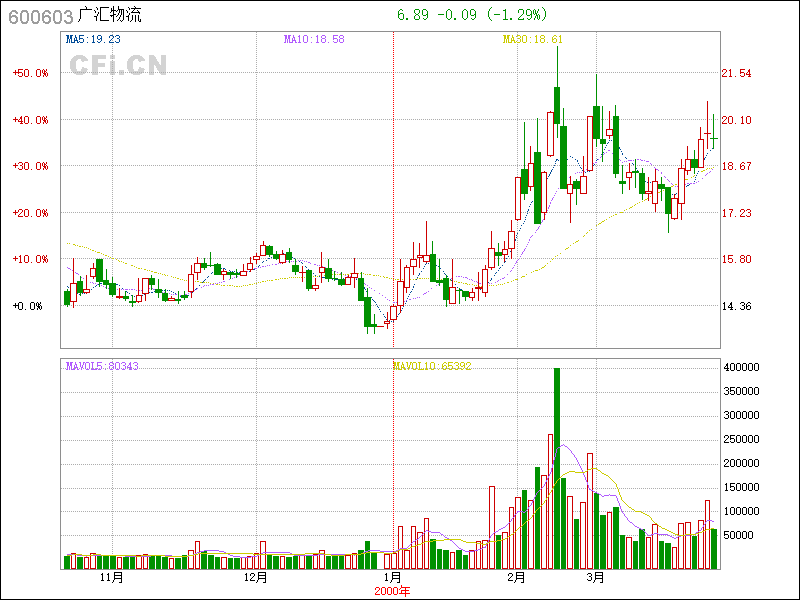This screenshot has width=800, height=600.
Task: Click the CFi.CN watermark logo
Action: (x=118, y=65)
